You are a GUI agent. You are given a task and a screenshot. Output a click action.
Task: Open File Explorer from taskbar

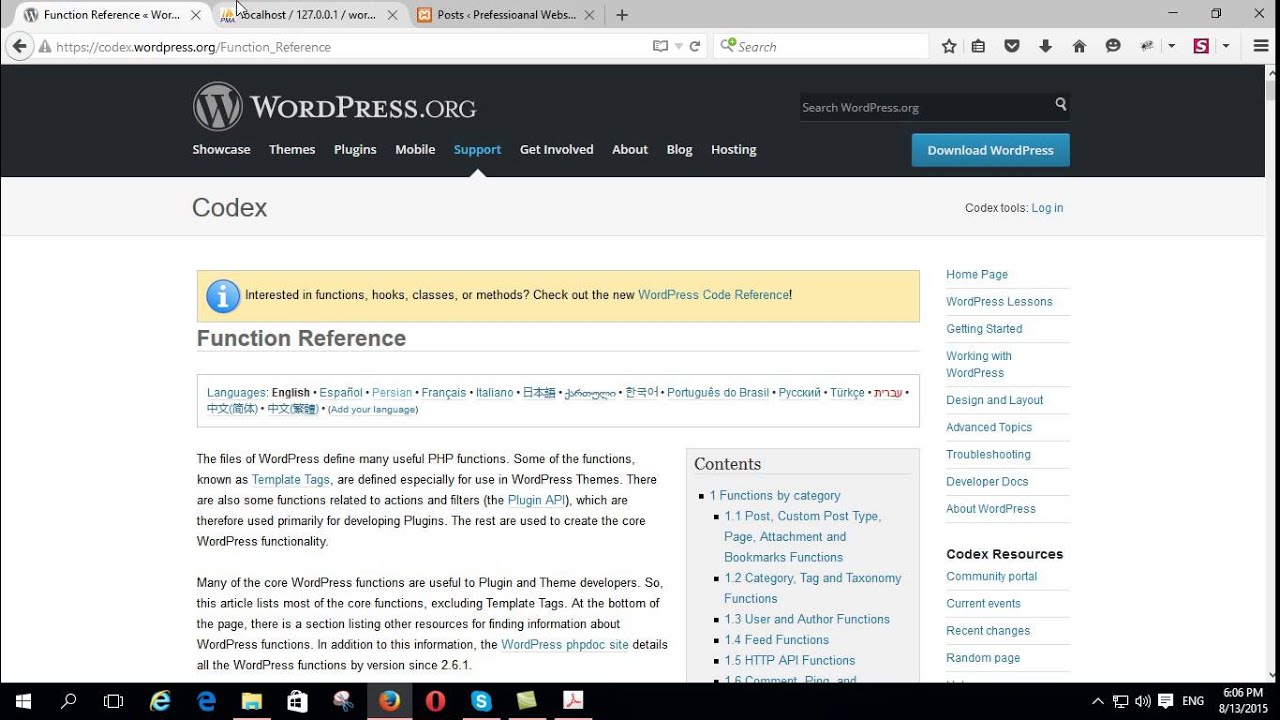pyautogui.click(x=251, y=701)
